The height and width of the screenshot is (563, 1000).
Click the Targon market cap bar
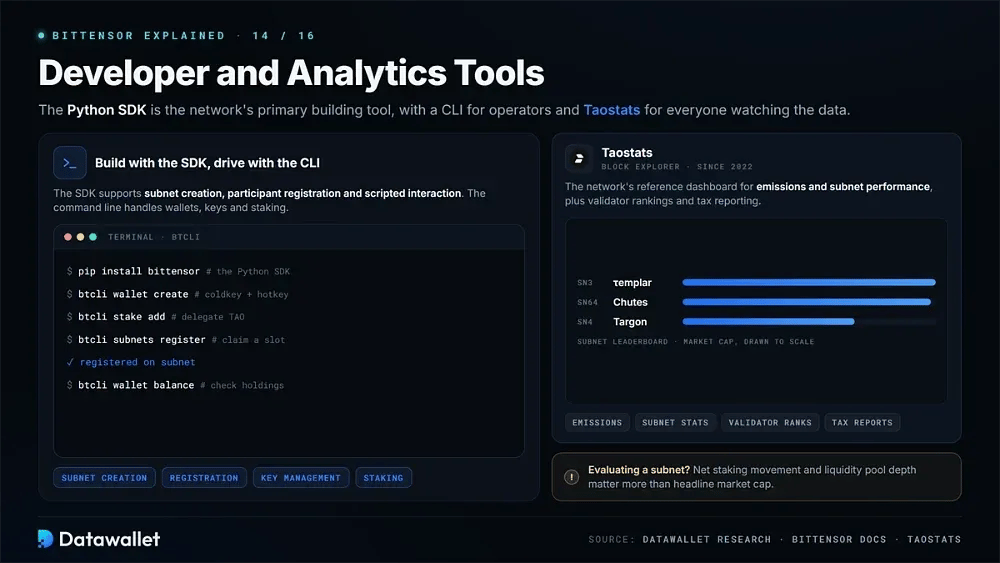coord(768,321)
